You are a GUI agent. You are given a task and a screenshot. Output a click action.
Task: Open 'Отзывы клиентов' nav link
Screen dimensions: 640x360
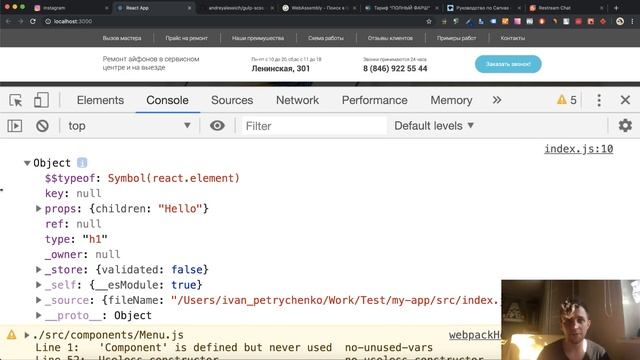390,38
